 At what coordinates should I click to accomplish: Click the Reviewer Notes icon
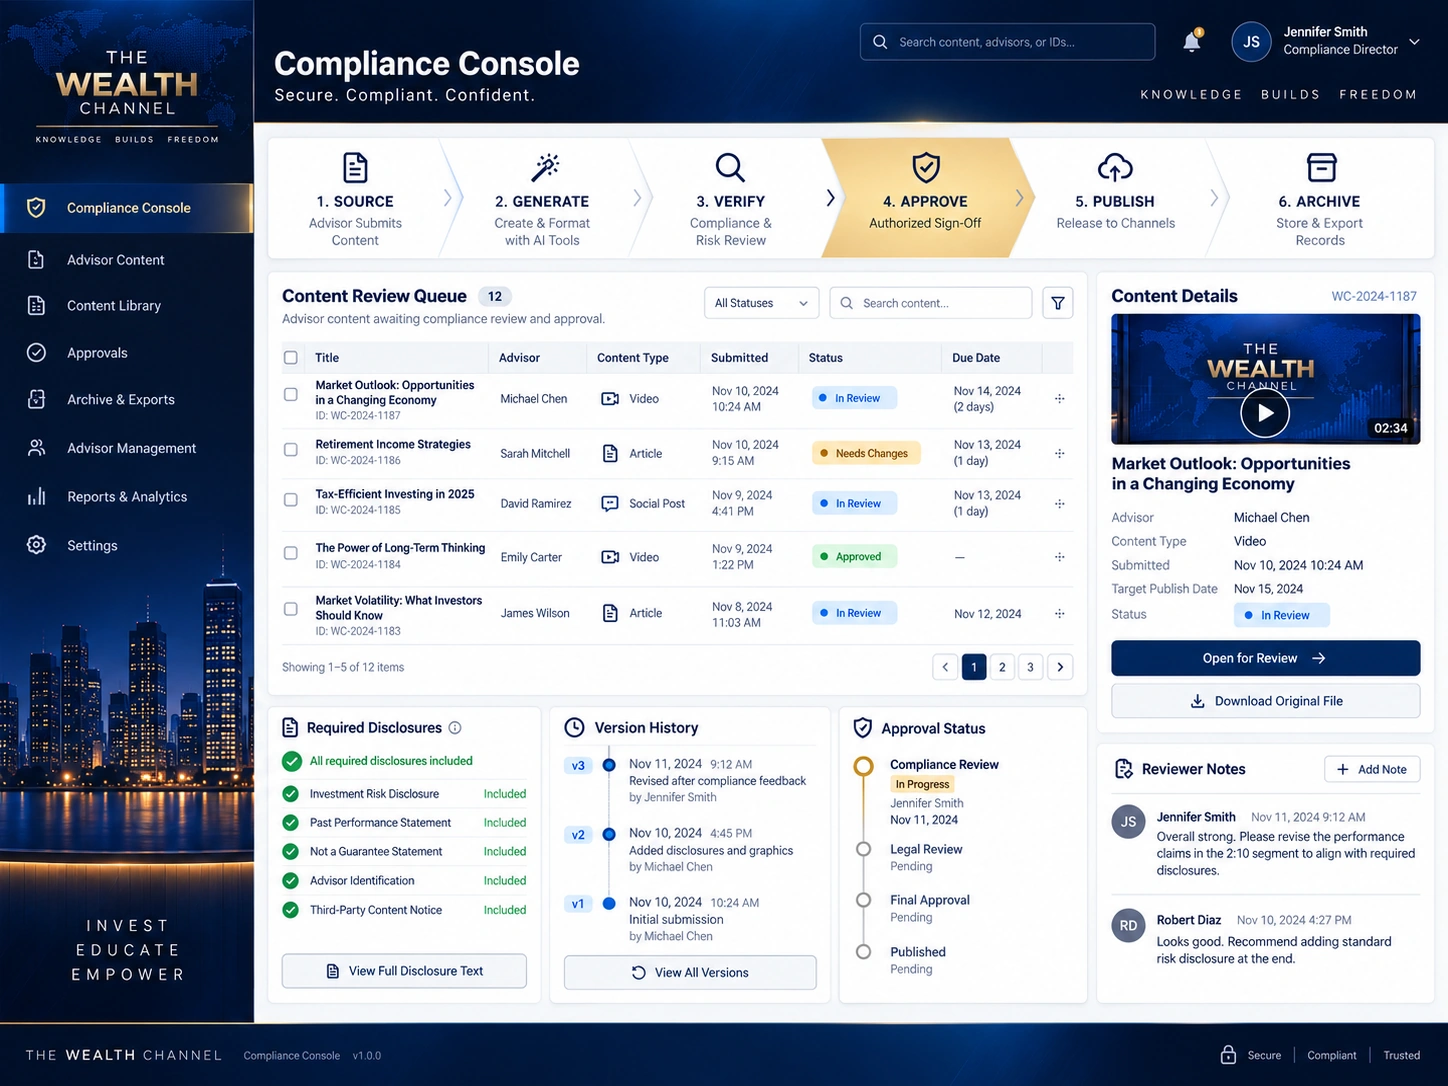click(1124, 769)
